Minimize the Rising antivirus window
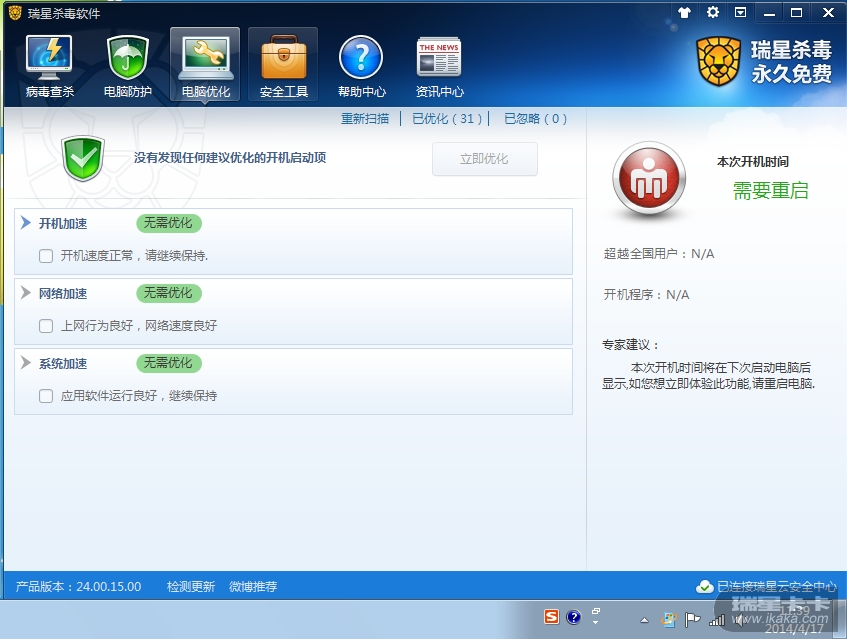Viewport: 847px width, 639px height. pyautogui.click(x=769, y=12)
